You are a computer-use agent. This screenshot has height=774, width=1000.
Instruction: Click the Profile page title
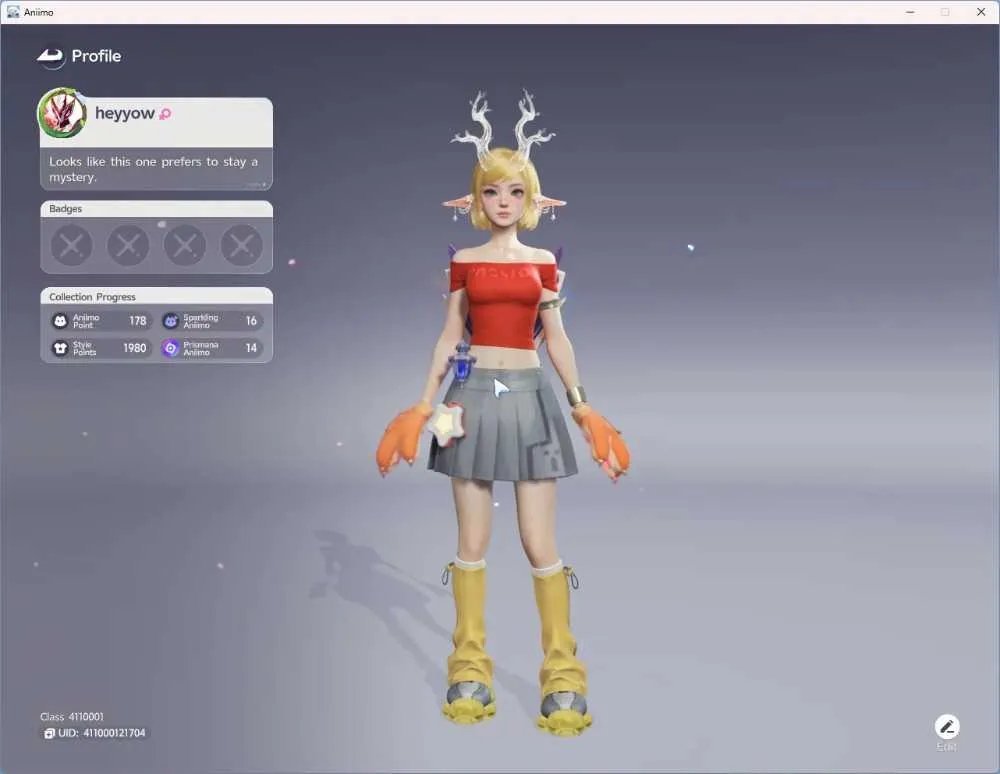point(96,56)
